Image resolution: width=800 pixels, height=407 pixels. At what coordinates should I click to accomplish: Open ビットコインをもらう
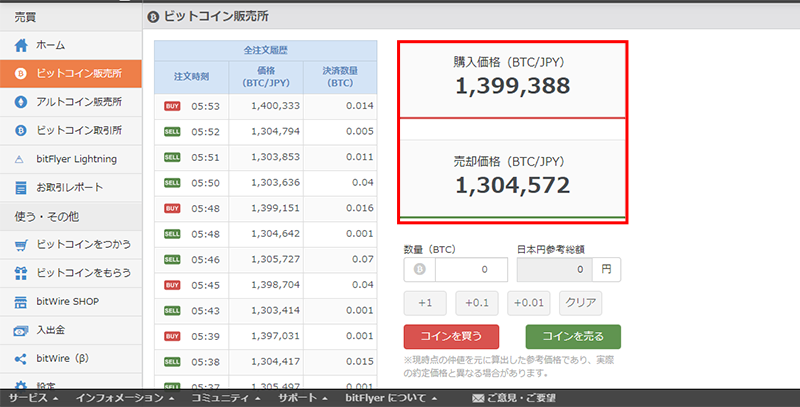pyautogui.click(x=71, y=273)
